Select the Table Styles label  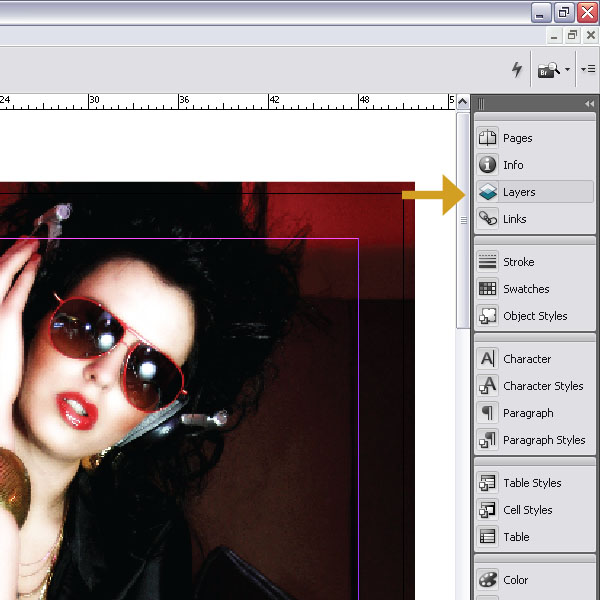(x=532, y=483)
